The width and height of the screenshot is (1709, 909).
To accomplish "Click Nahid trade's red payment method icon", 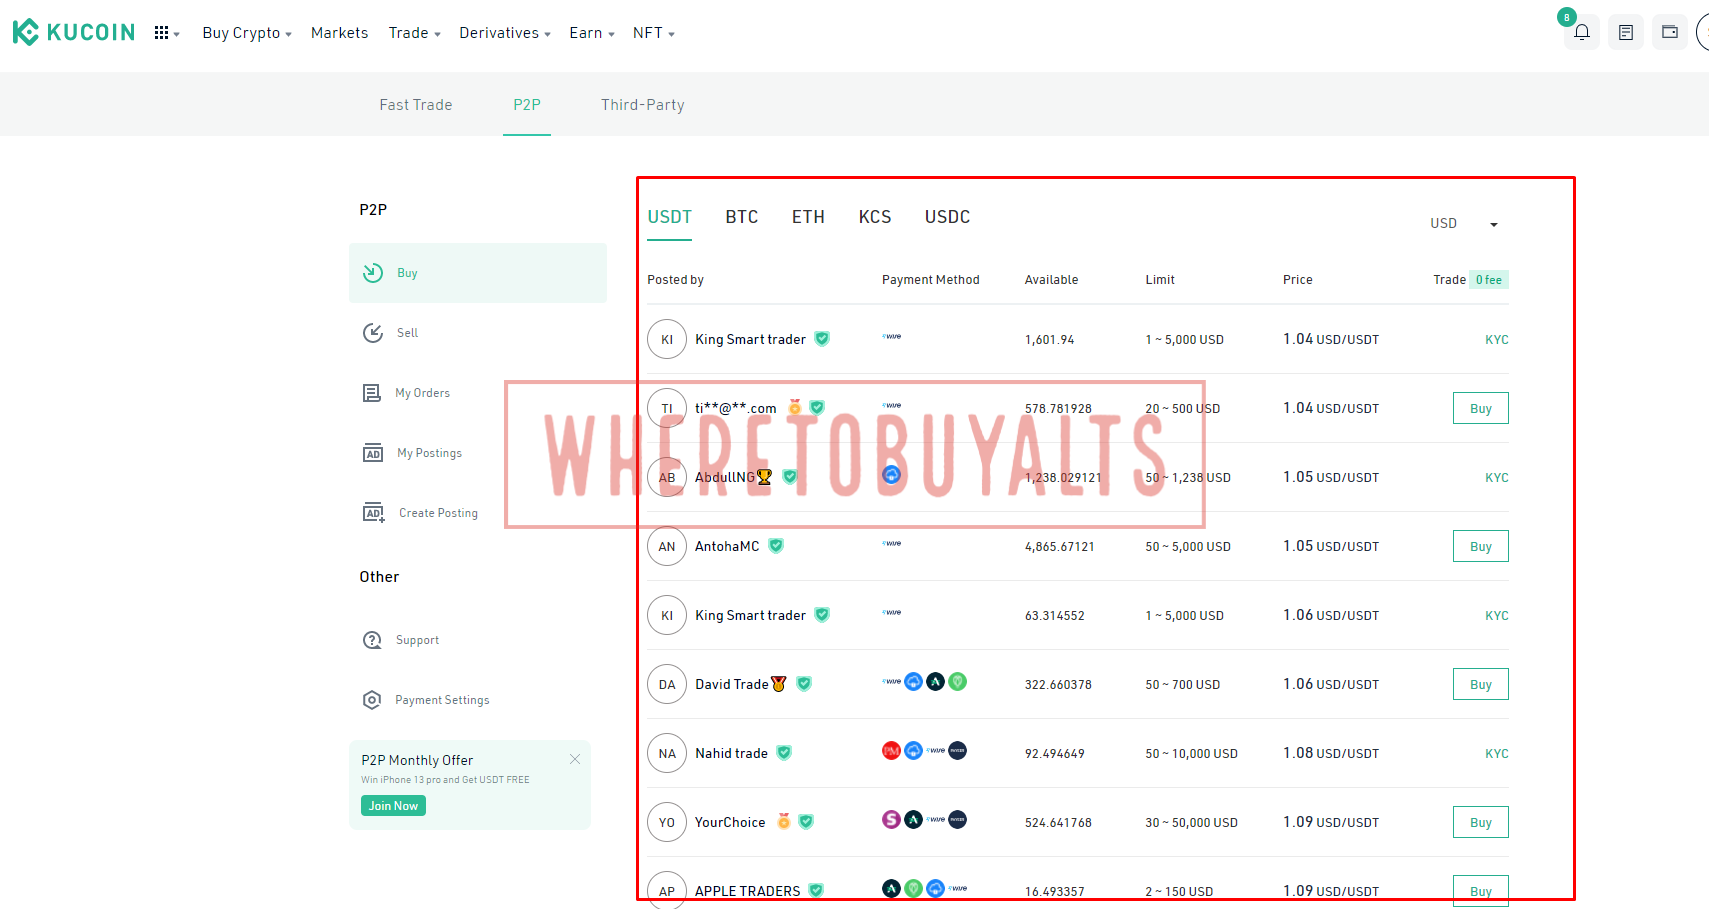I will tap(891, 750).
